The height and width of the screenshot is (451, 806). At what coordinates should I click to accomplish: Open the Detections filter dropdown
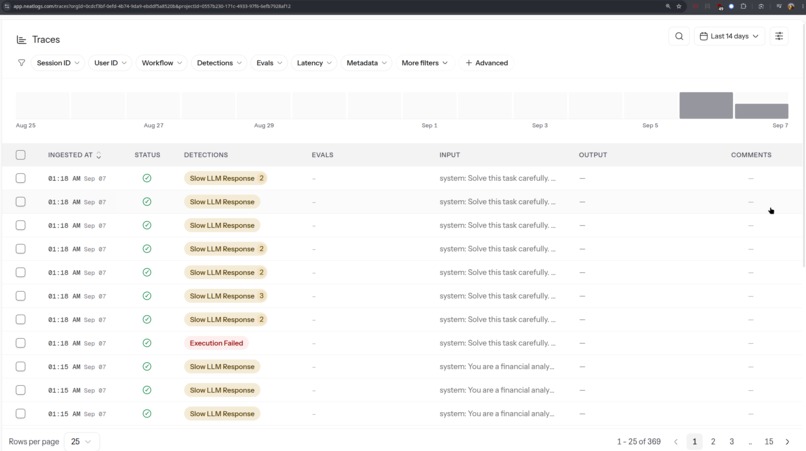click(219, 63)
